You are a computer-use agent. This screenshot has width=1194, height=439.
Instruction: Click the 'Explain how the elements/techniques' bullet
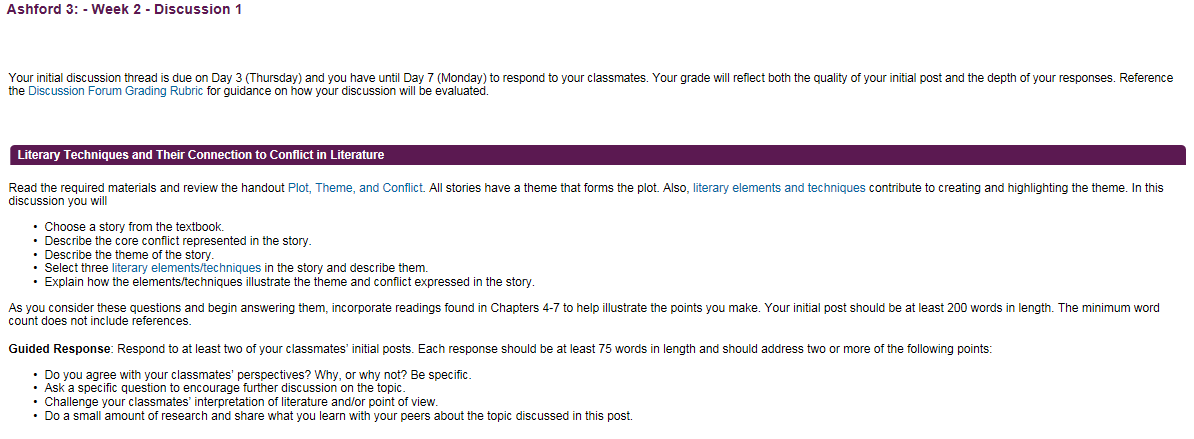click(x=289, y=282)
